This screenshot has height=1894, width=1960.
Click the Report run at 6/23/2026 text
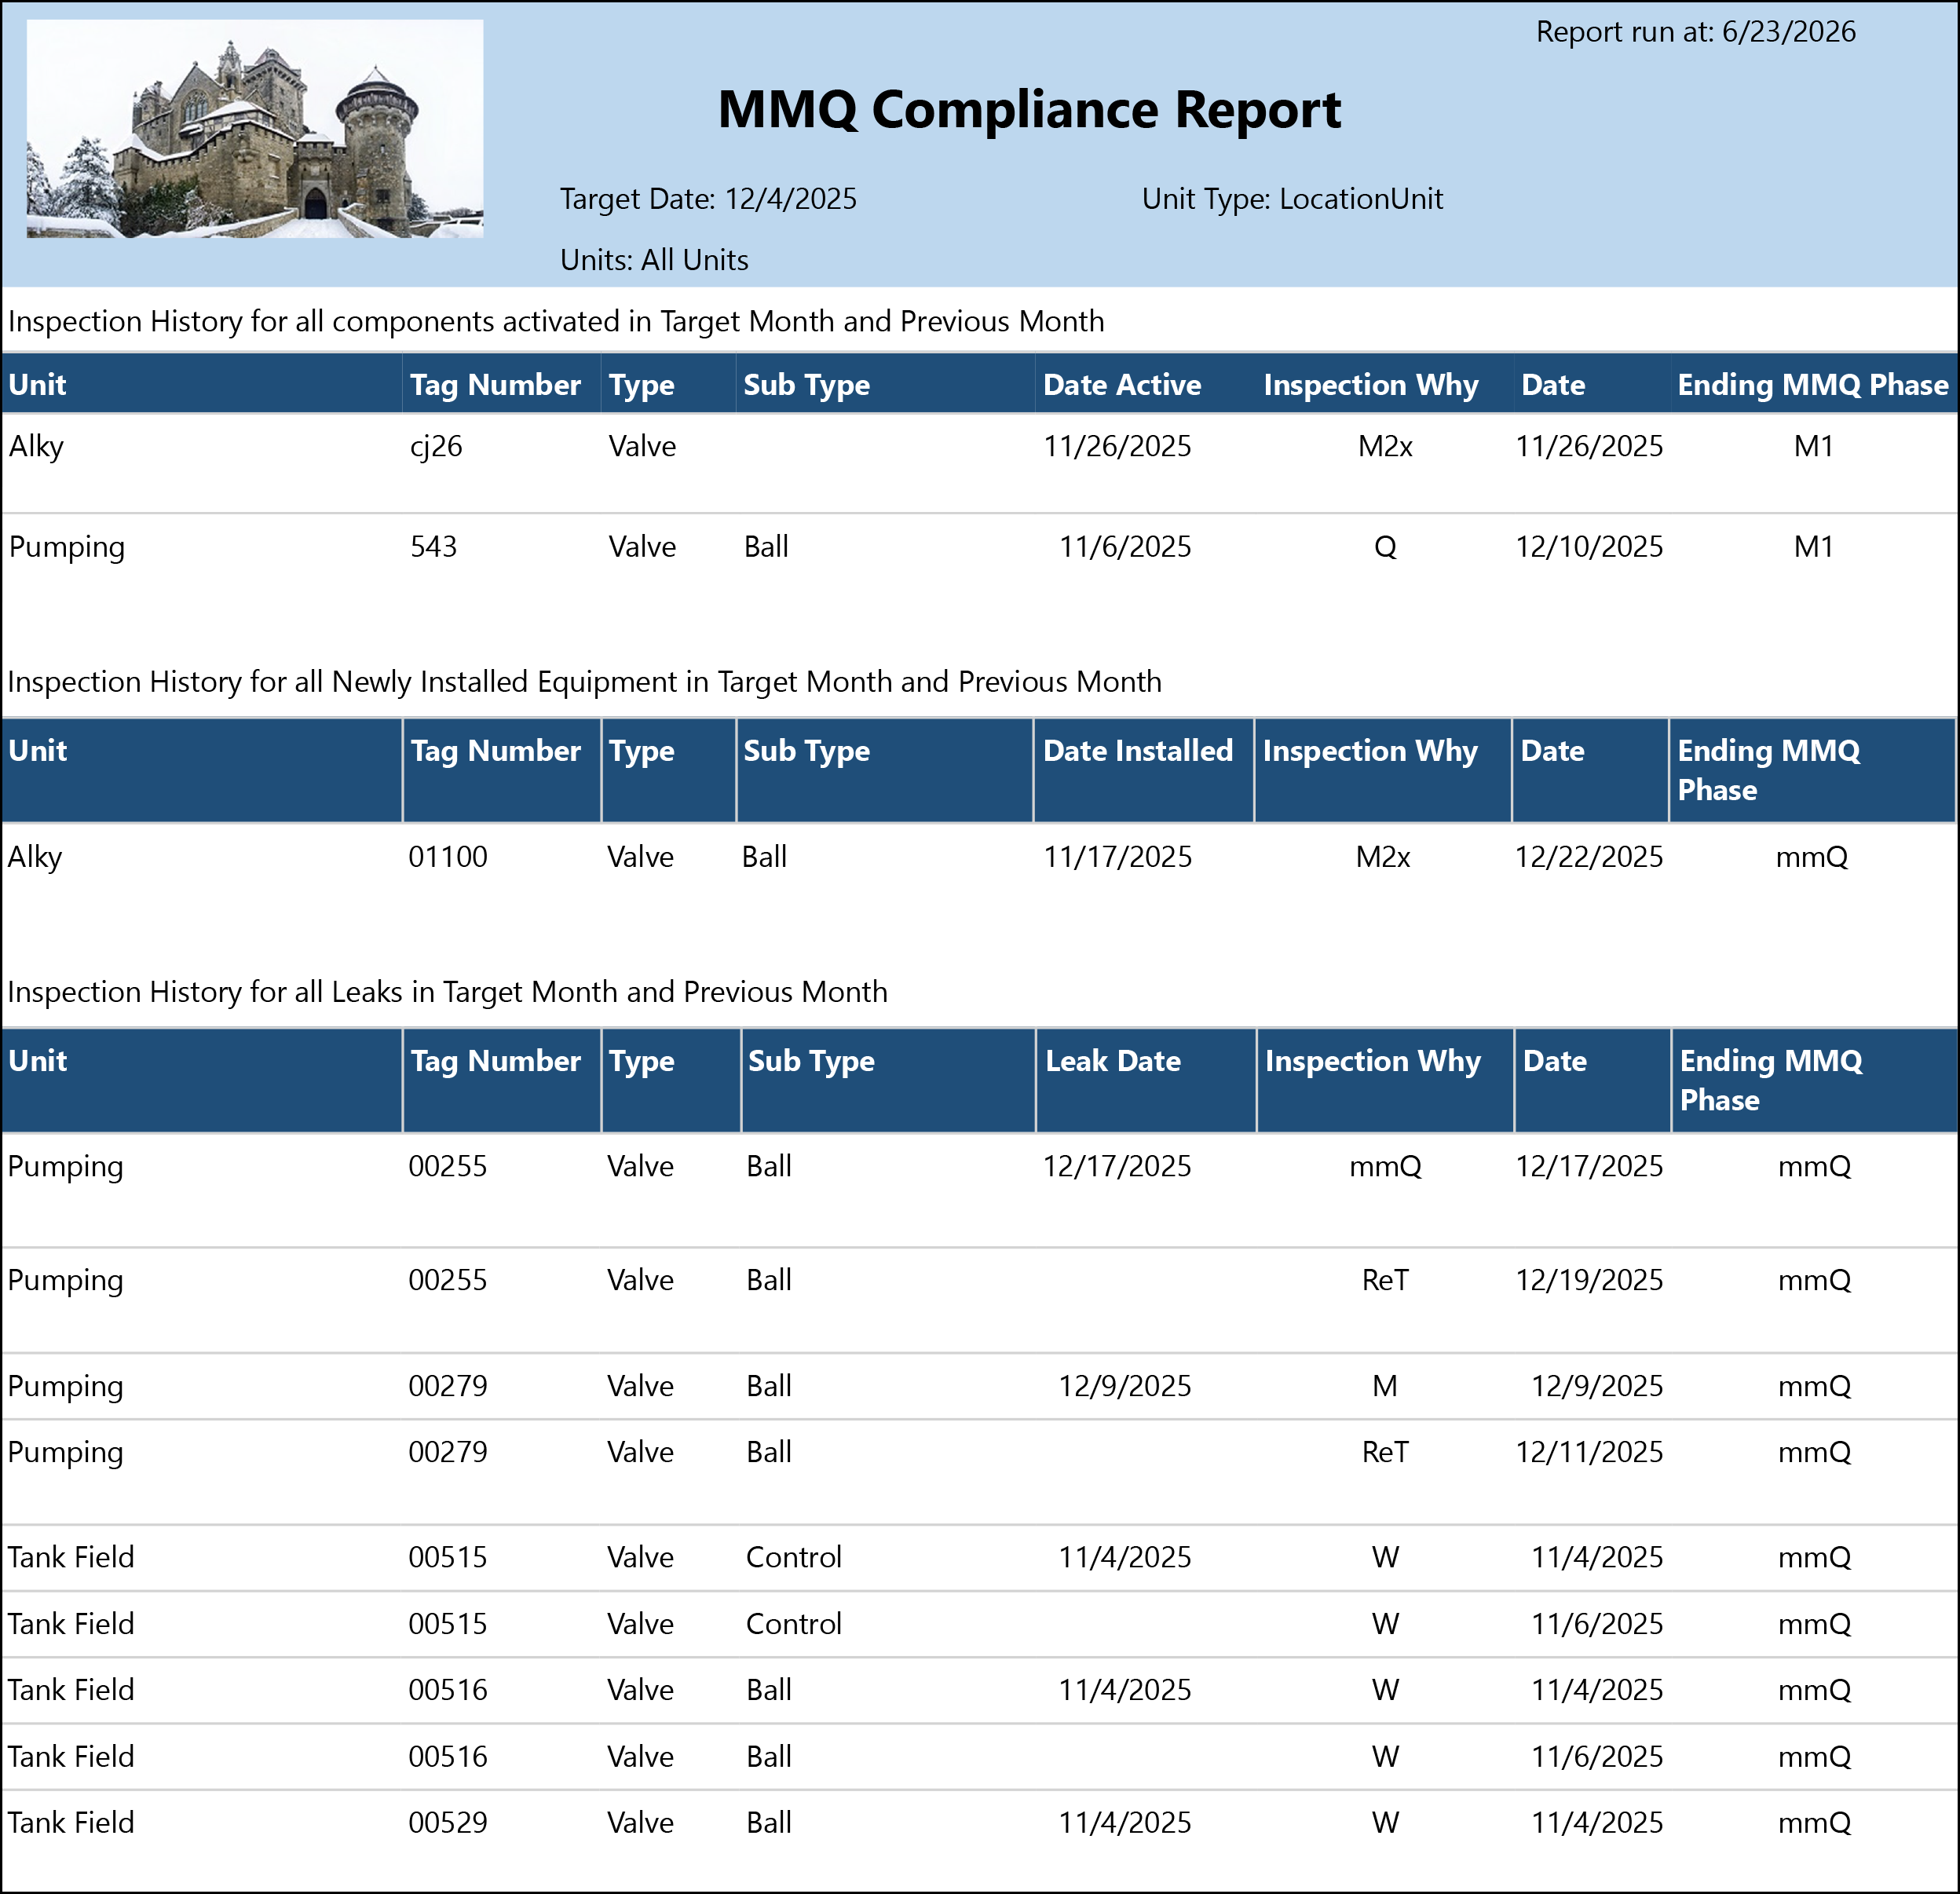pyautogui.click(x=1695, y=32)
